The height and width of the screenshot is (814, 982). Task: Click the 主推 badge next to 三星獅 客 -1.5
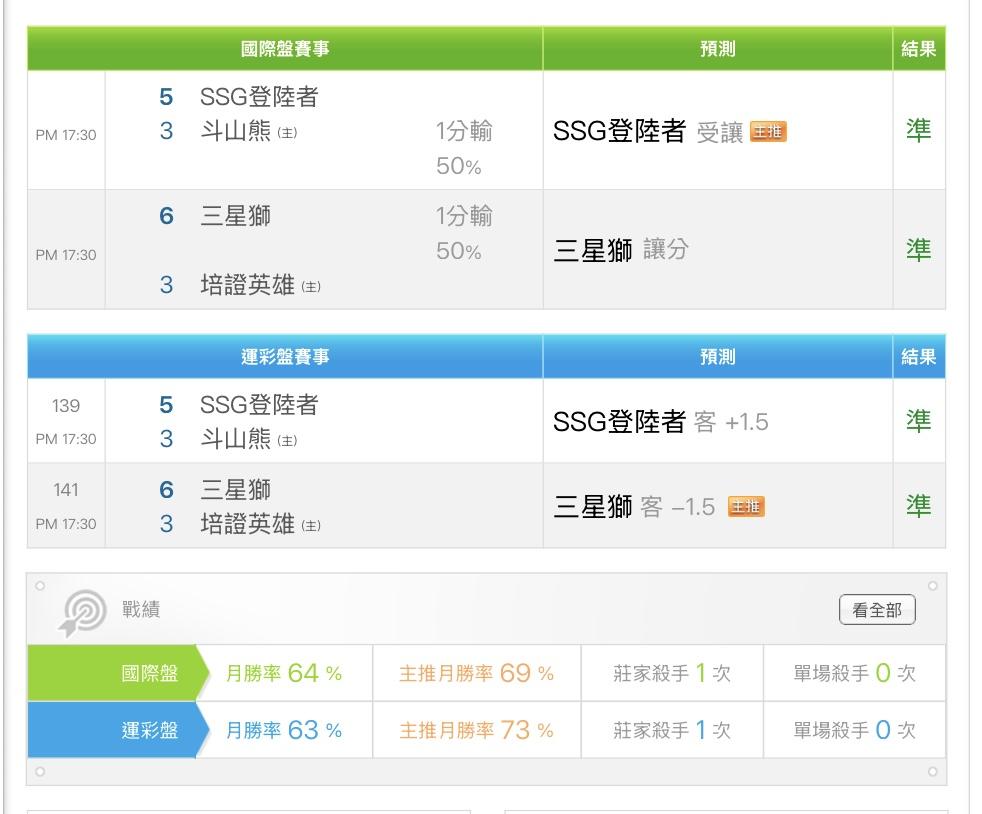point(746,507)
